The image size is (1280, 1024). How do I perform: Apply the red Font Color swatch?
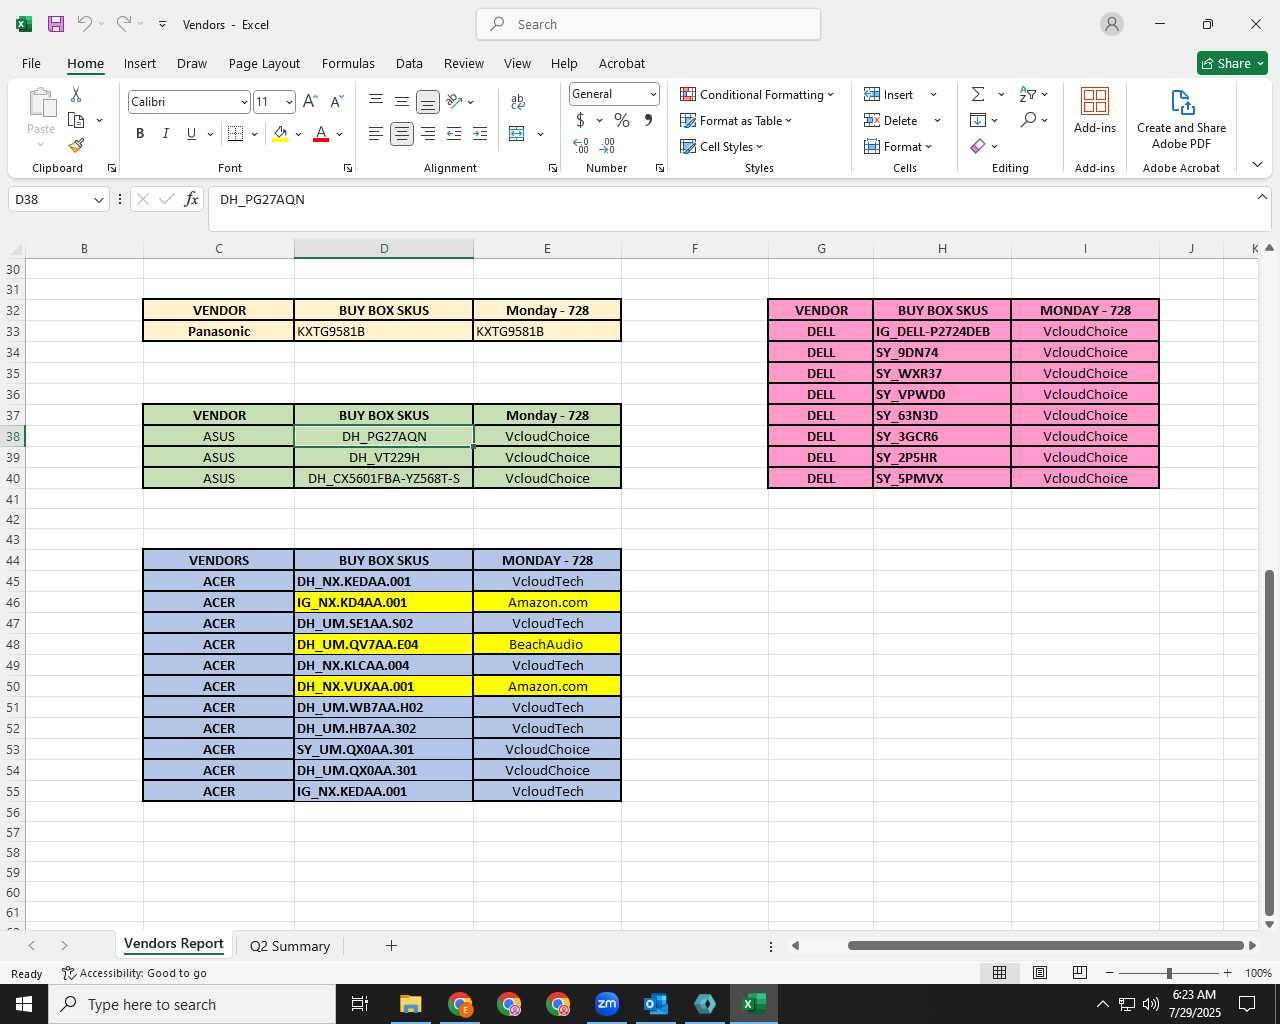pos(321,133)
